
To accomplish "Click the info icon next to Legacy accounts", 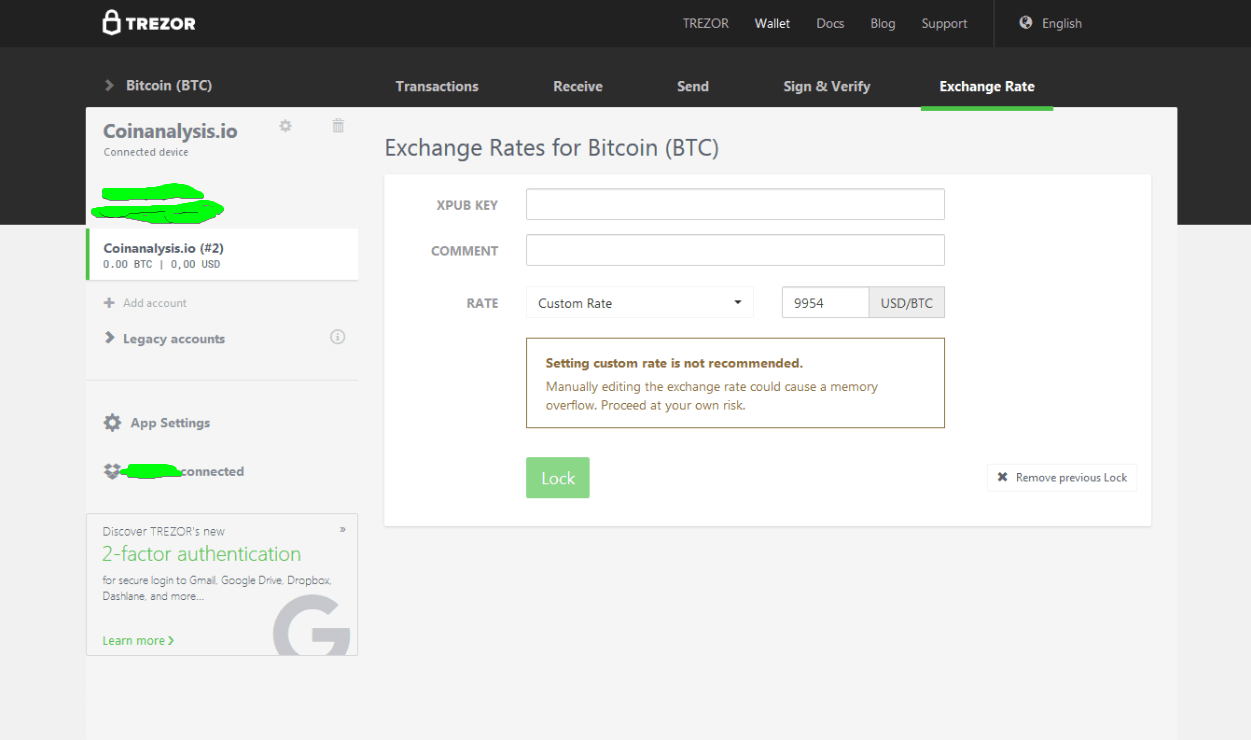I will (337, 337).
